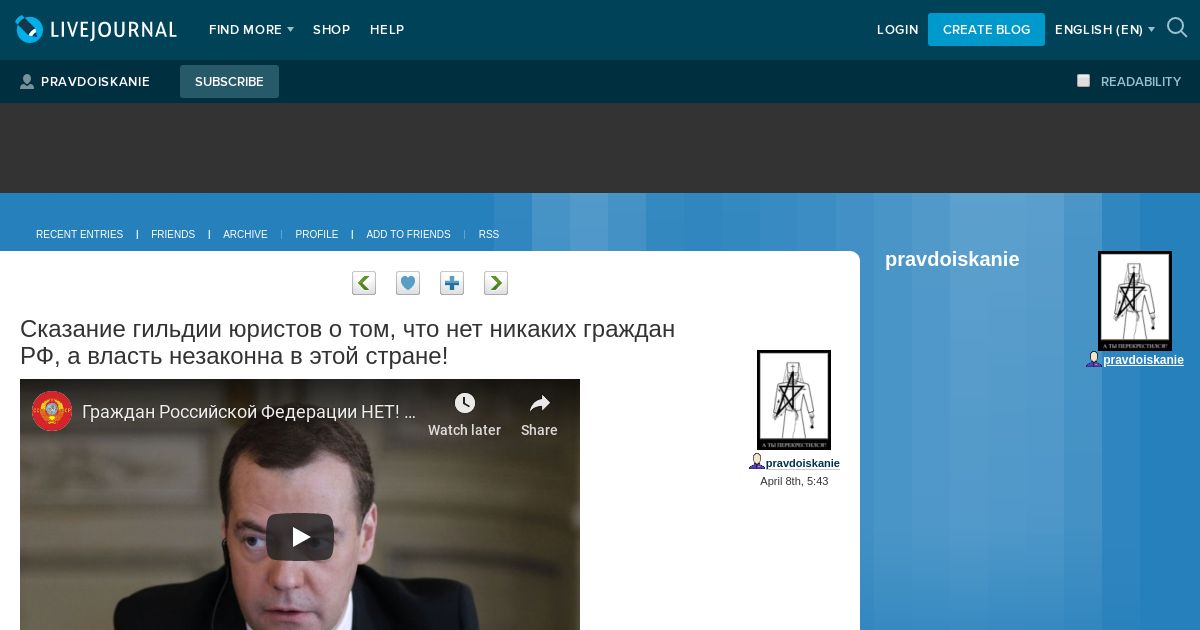This screenshot has width=1200, height=630.
Task: Select the Profile tab
Action: [x=316, y=235]
